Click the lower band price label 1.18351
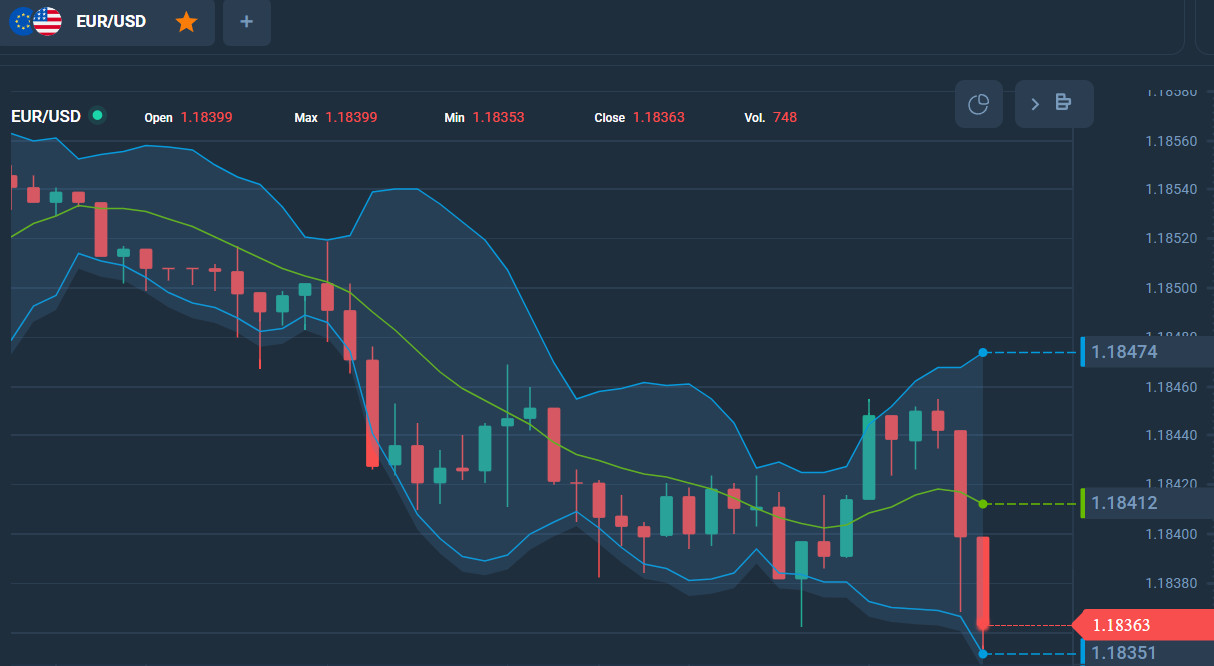Viewport: 1214px width, 666px height. point(1124,654)
